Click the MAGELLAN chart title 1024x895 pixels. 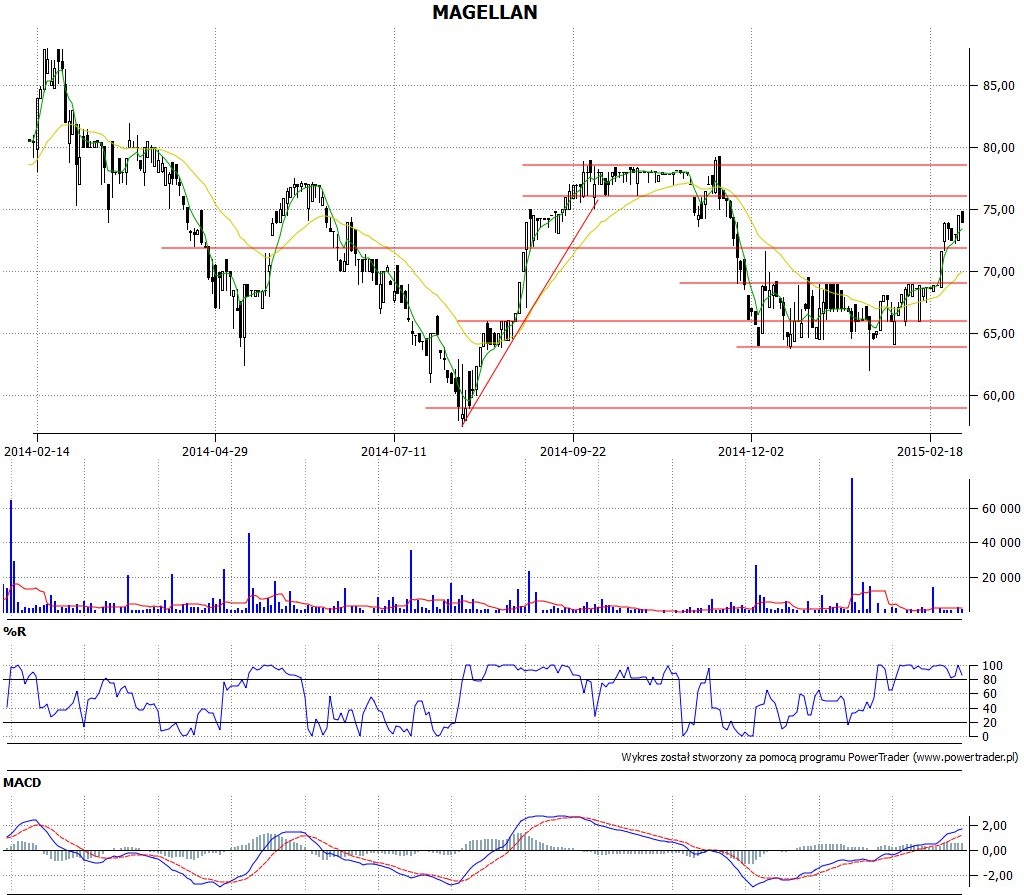[x=485, y=12]
